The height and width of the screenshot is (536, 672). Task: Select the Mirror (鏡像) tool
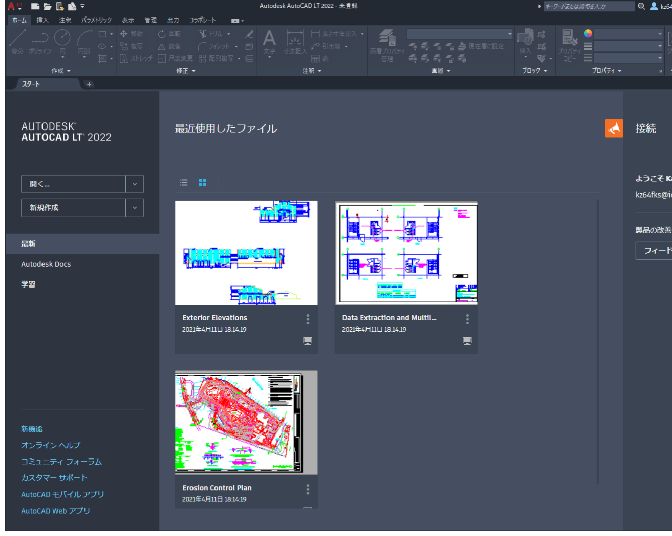pyautogui.click(x=169, y=46)
